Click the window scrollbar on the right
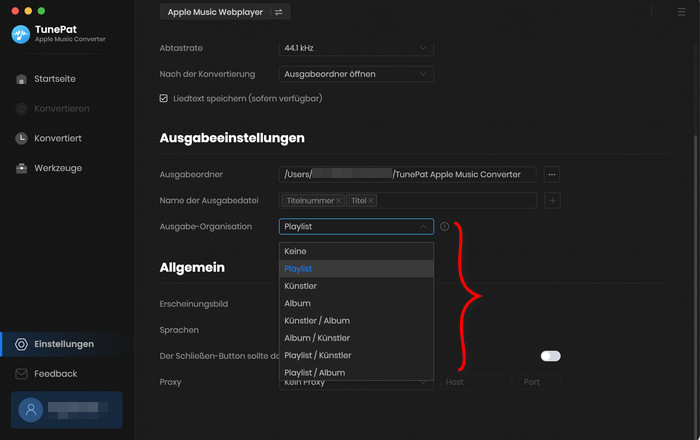The height and width of the screenshot is (440, 700). [x=695, y=286]
